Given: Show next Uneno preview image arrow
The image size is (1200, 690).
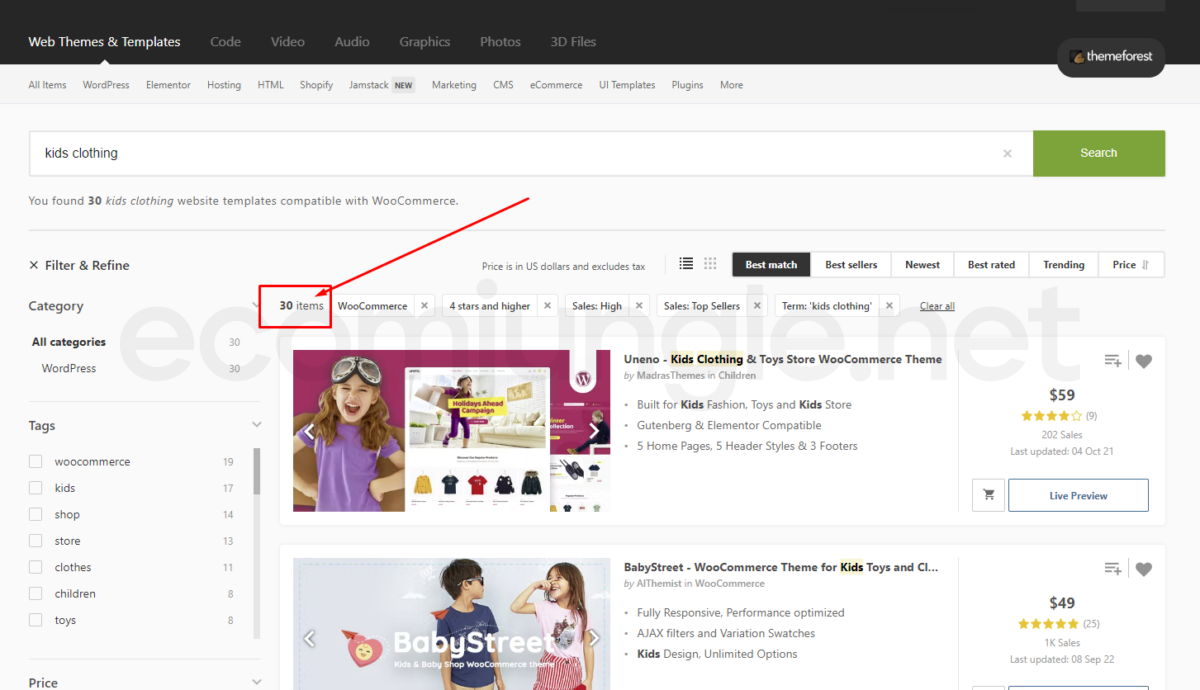Looking at the screenshot, I should 594,432.
